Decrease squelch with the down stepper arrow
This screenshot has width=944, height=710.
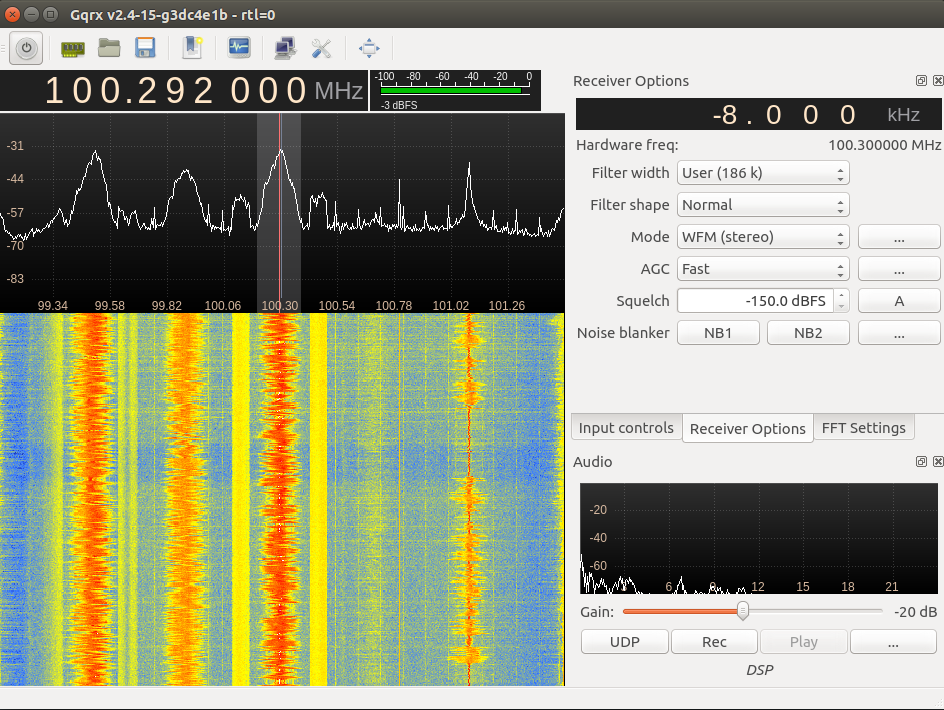[x=842, y=307]
